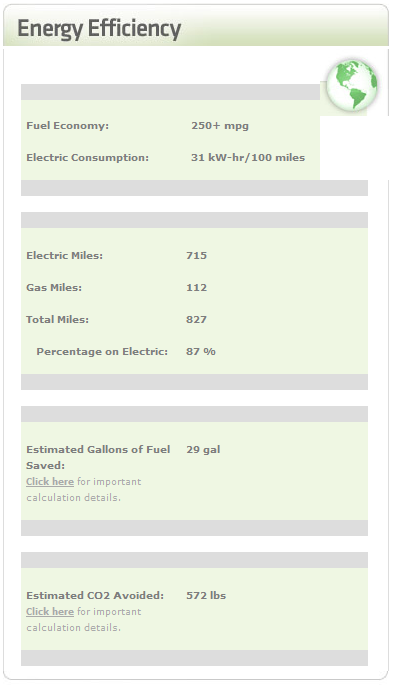Click Estimated Gallons of Fuel Saved label

tap(98, 457)
